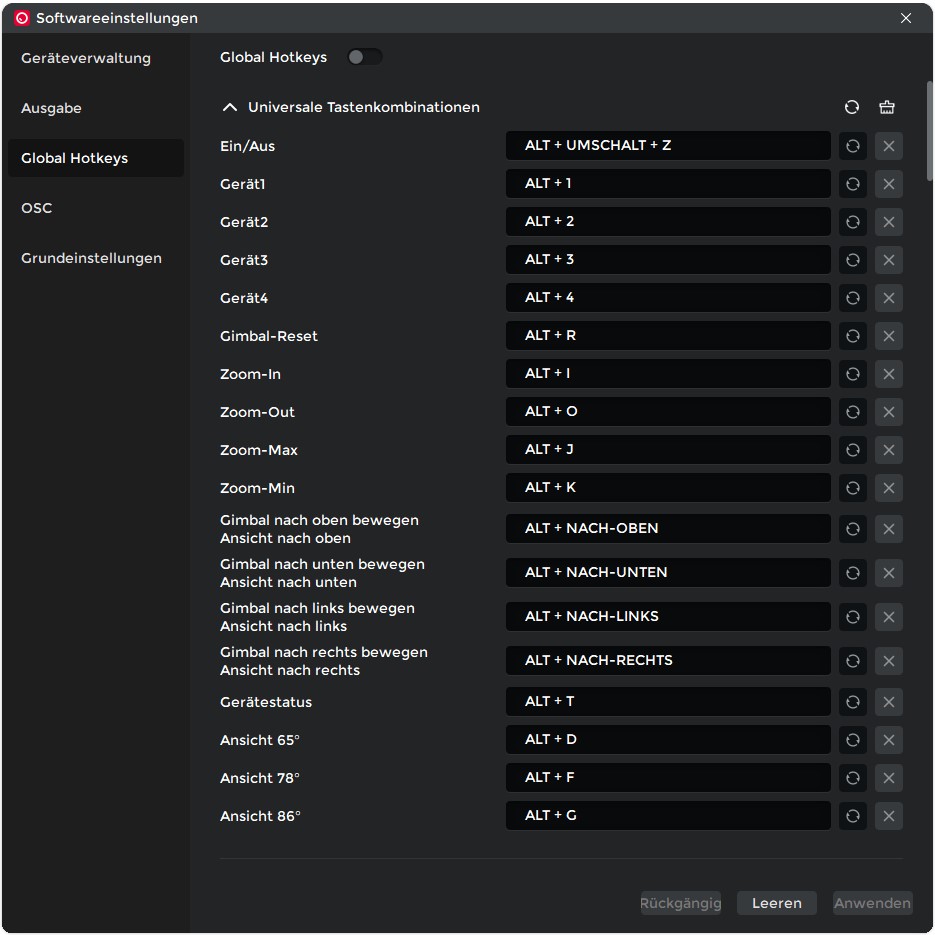Image resolution: width=935 pixels, height=935 pixels.
Task: Open the Geräteverwaltung settings tab
Action: pos(86,58)
